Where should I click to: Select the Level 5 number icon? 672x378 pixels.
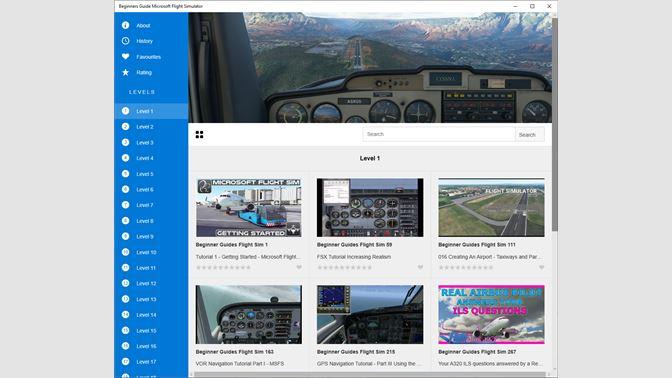click(125, 174)
